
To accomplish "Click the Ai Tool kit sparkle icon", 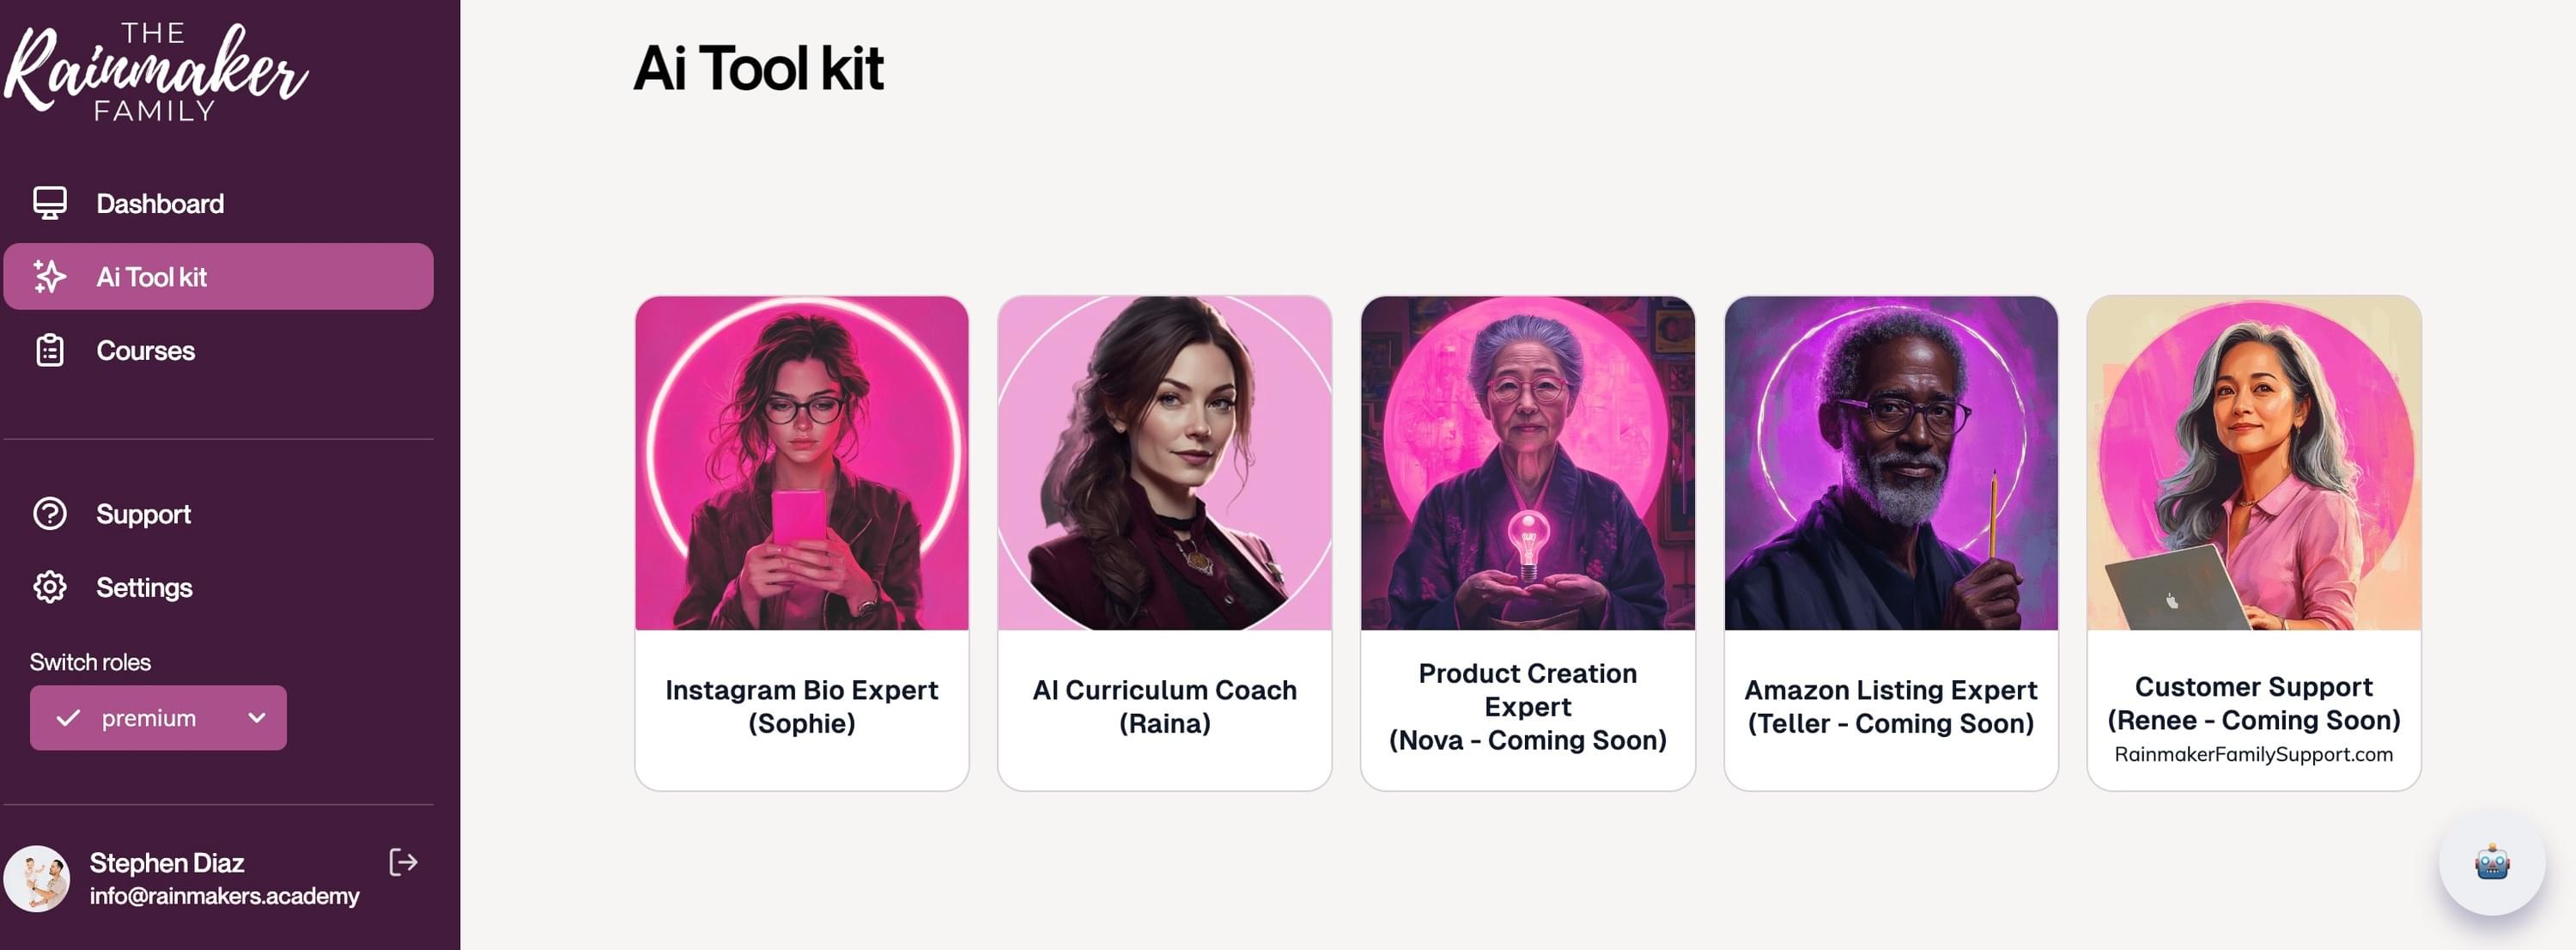I will pyautogui.click(x=50, y=276).
